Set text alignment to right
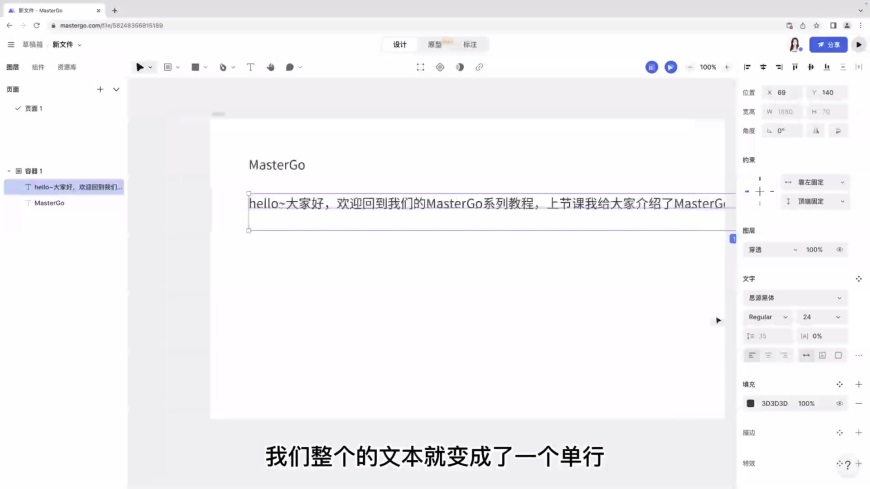The image size is (870, 489). coord(784,355)
